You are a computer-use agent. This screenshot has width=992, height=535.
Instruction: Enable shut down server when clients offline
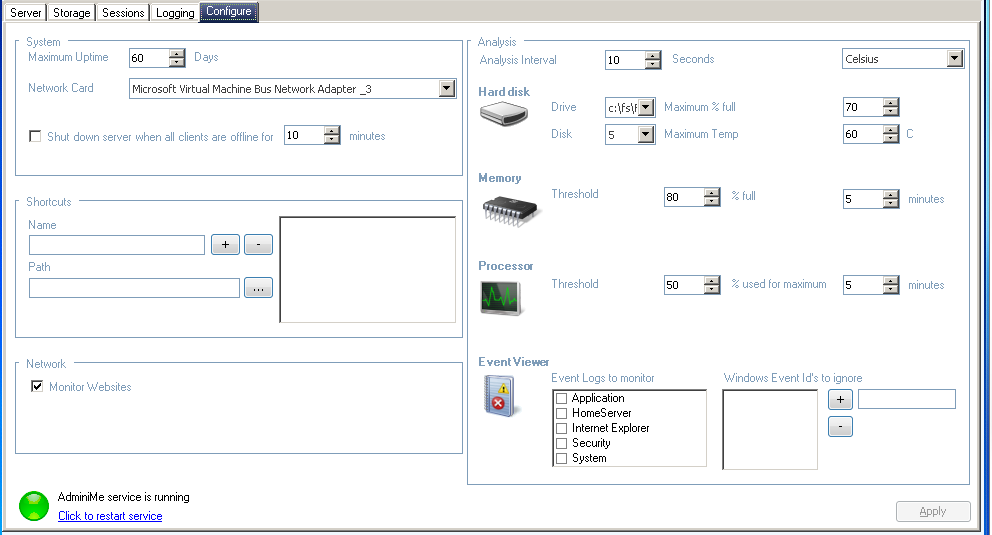click(35, 136)
